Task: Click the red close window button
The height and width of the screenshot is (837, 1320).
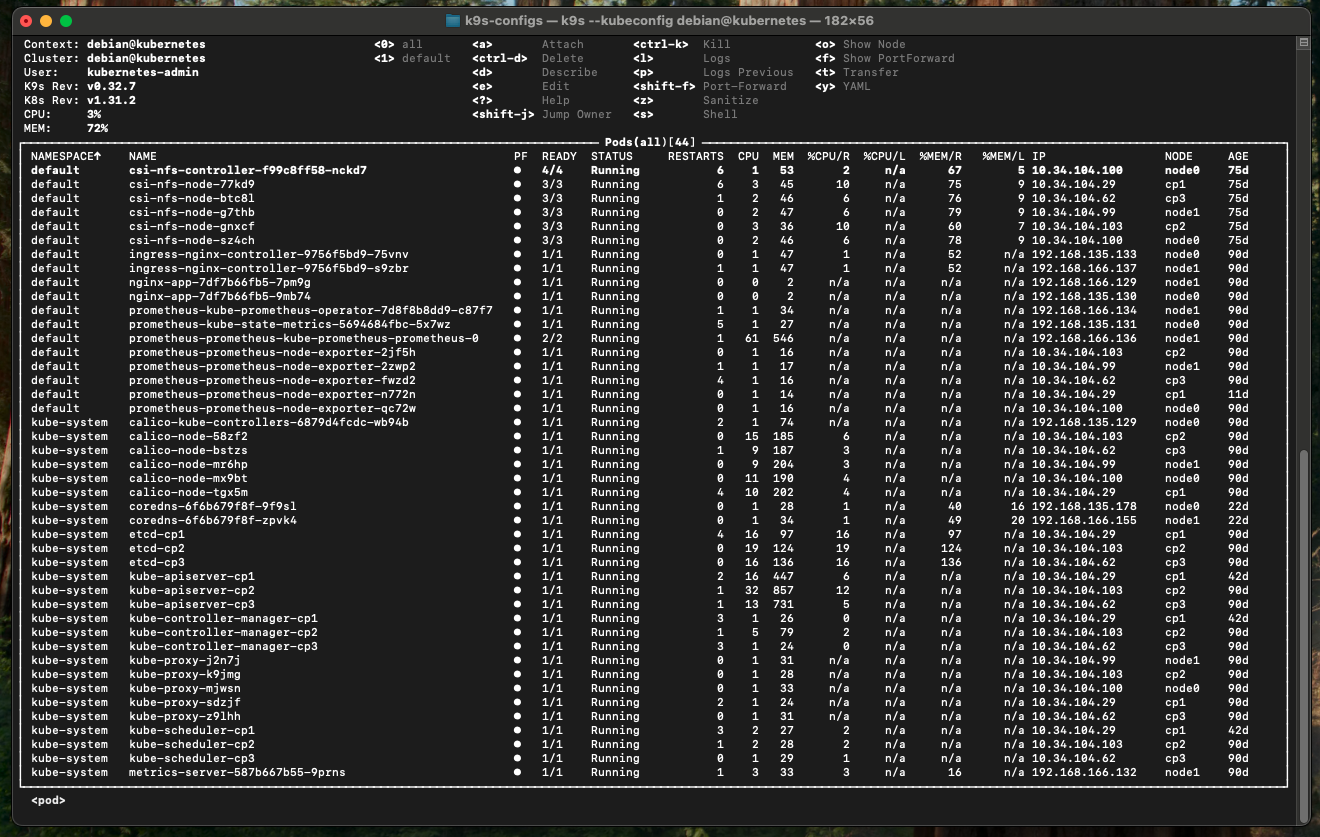Action: click(x=26, y=21)
